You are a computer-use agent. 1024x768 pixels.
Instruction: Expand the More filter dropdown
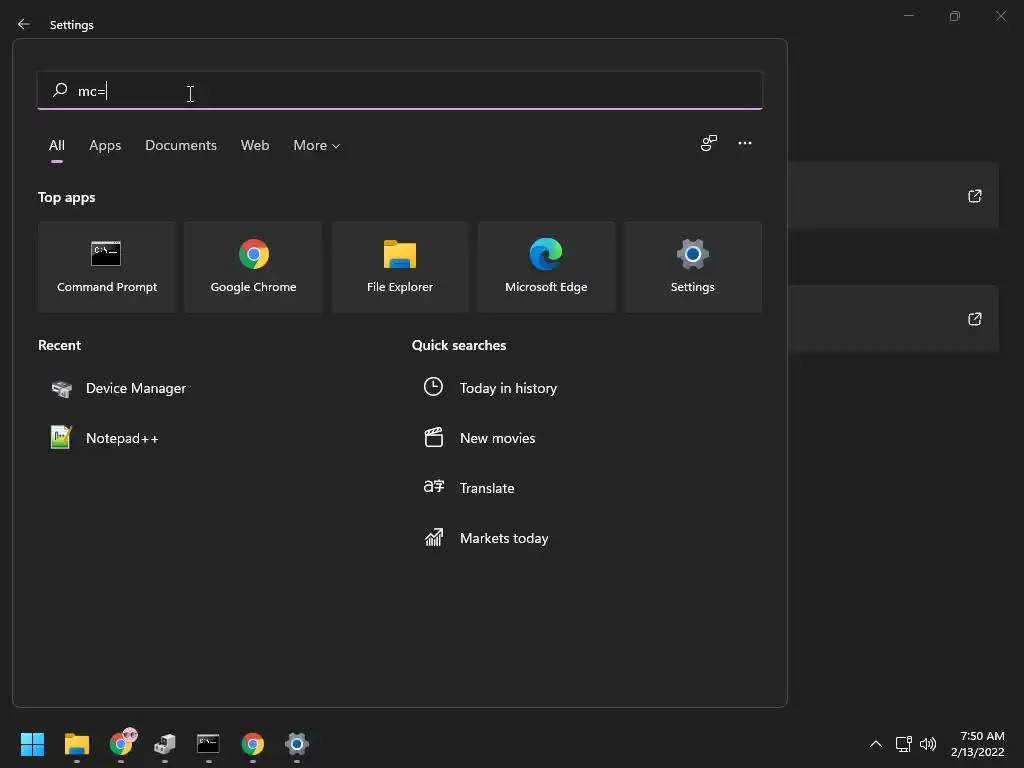tap(317, 145)
